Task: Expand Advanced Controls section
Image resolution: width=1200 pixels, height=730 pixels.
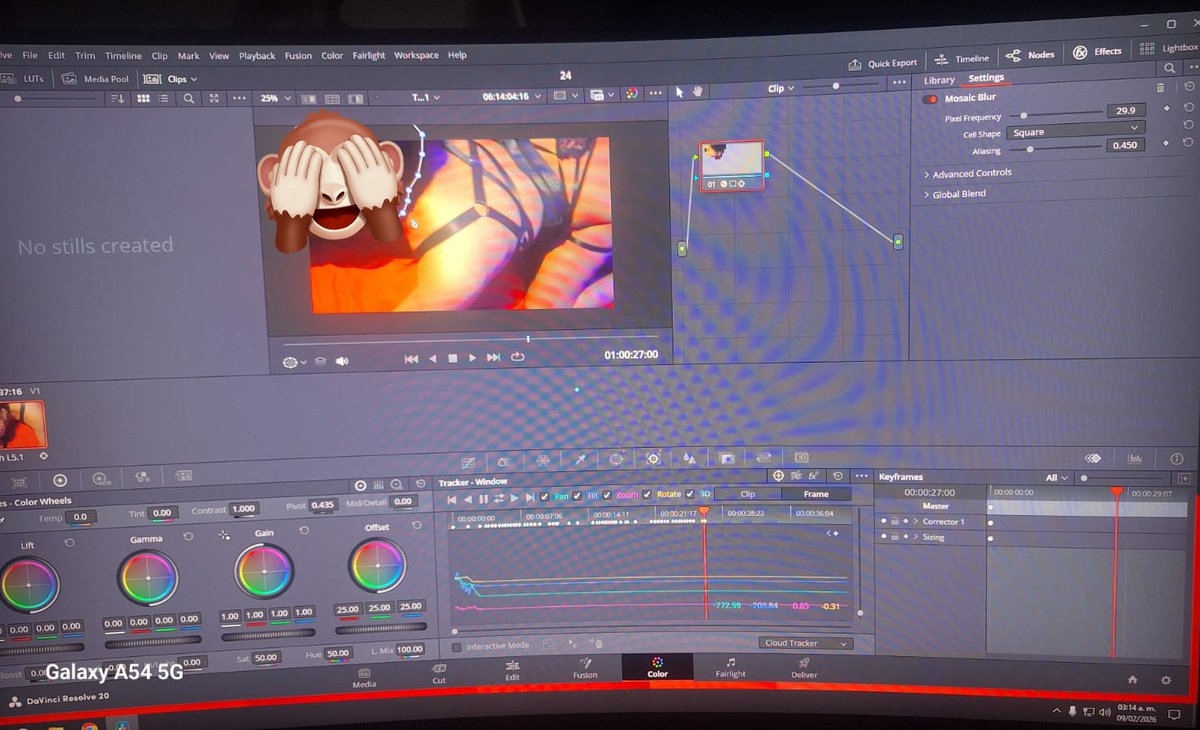Action: pyautogui.click(x=967, y=173)
